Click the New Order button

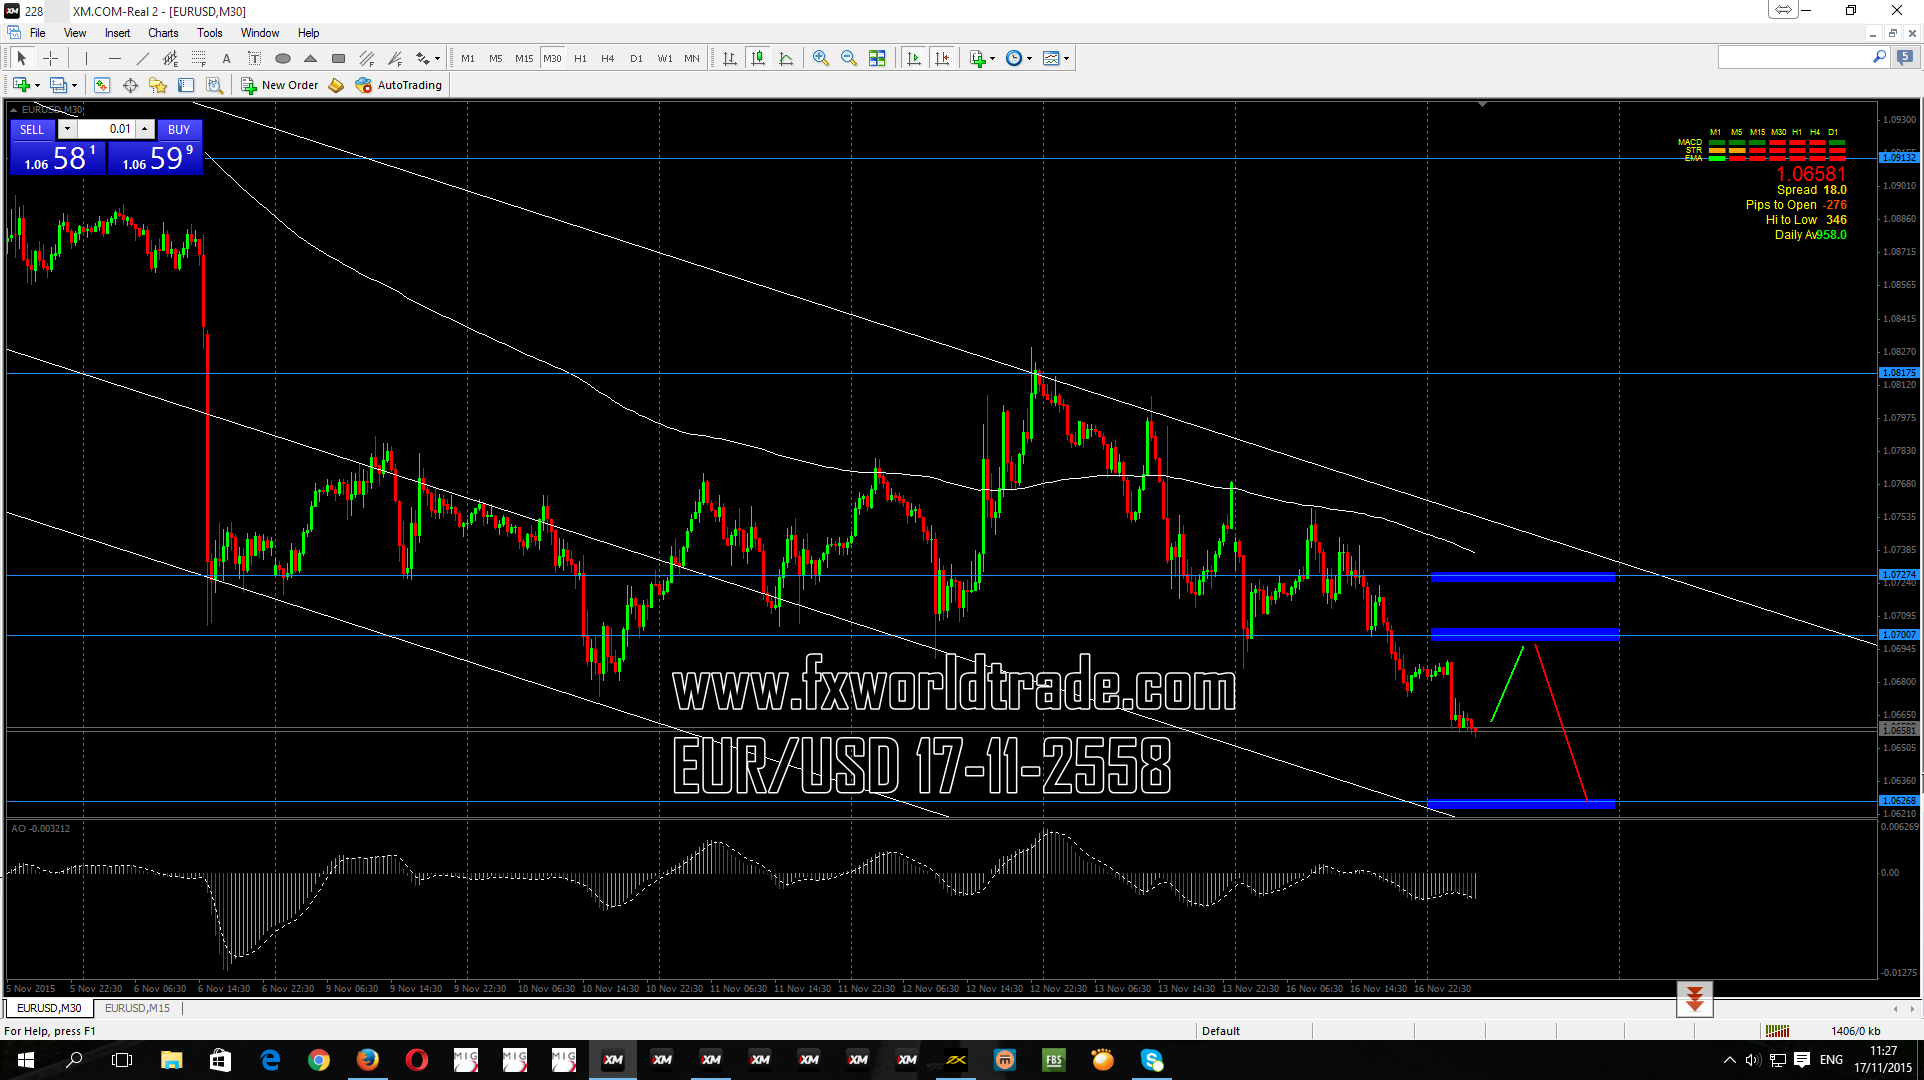[x=280, y=85]
